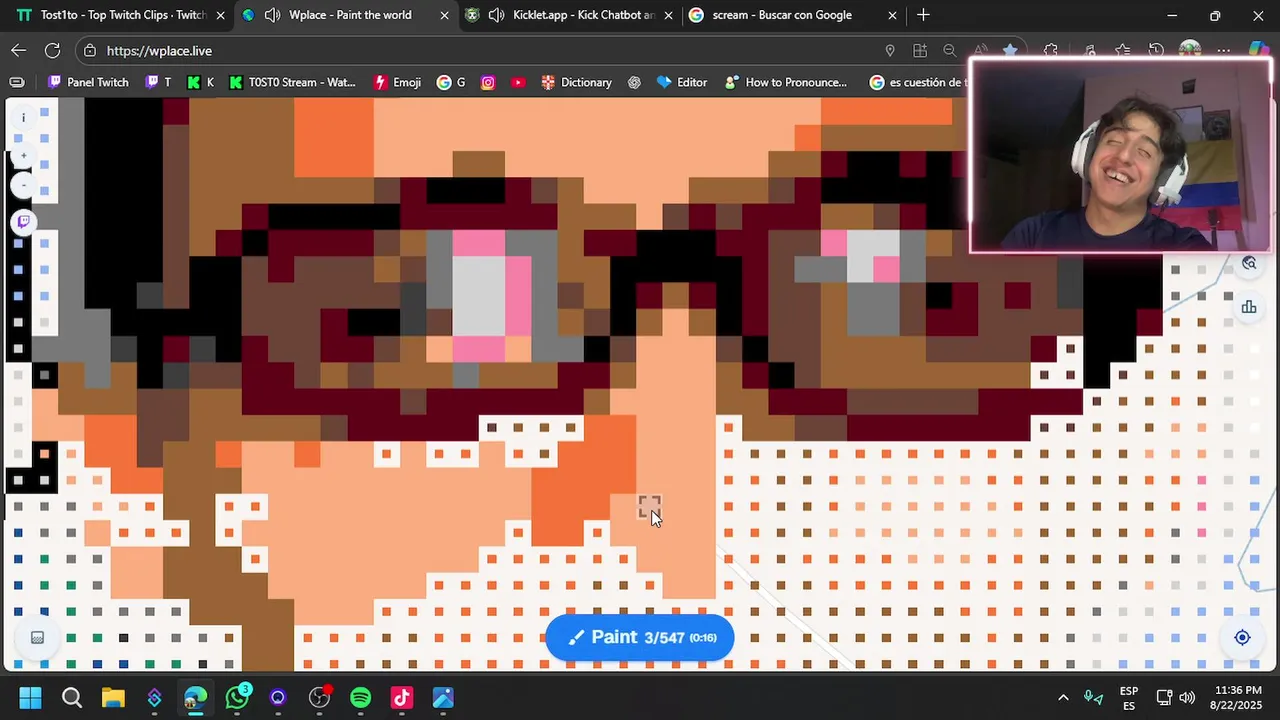The height and width of the screenshot is (720, 1280).
Task: Open the browser profile avatar
Action: [1190, 50]
